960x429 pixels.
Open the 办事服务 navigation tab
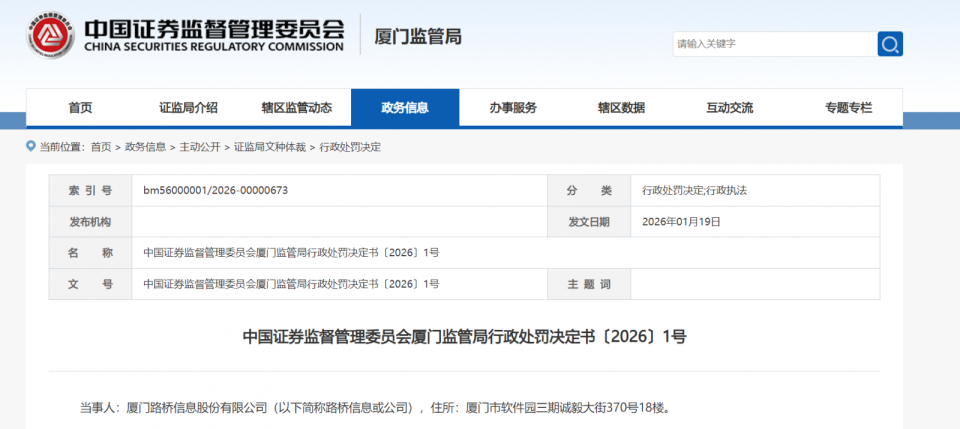(513, 108)
